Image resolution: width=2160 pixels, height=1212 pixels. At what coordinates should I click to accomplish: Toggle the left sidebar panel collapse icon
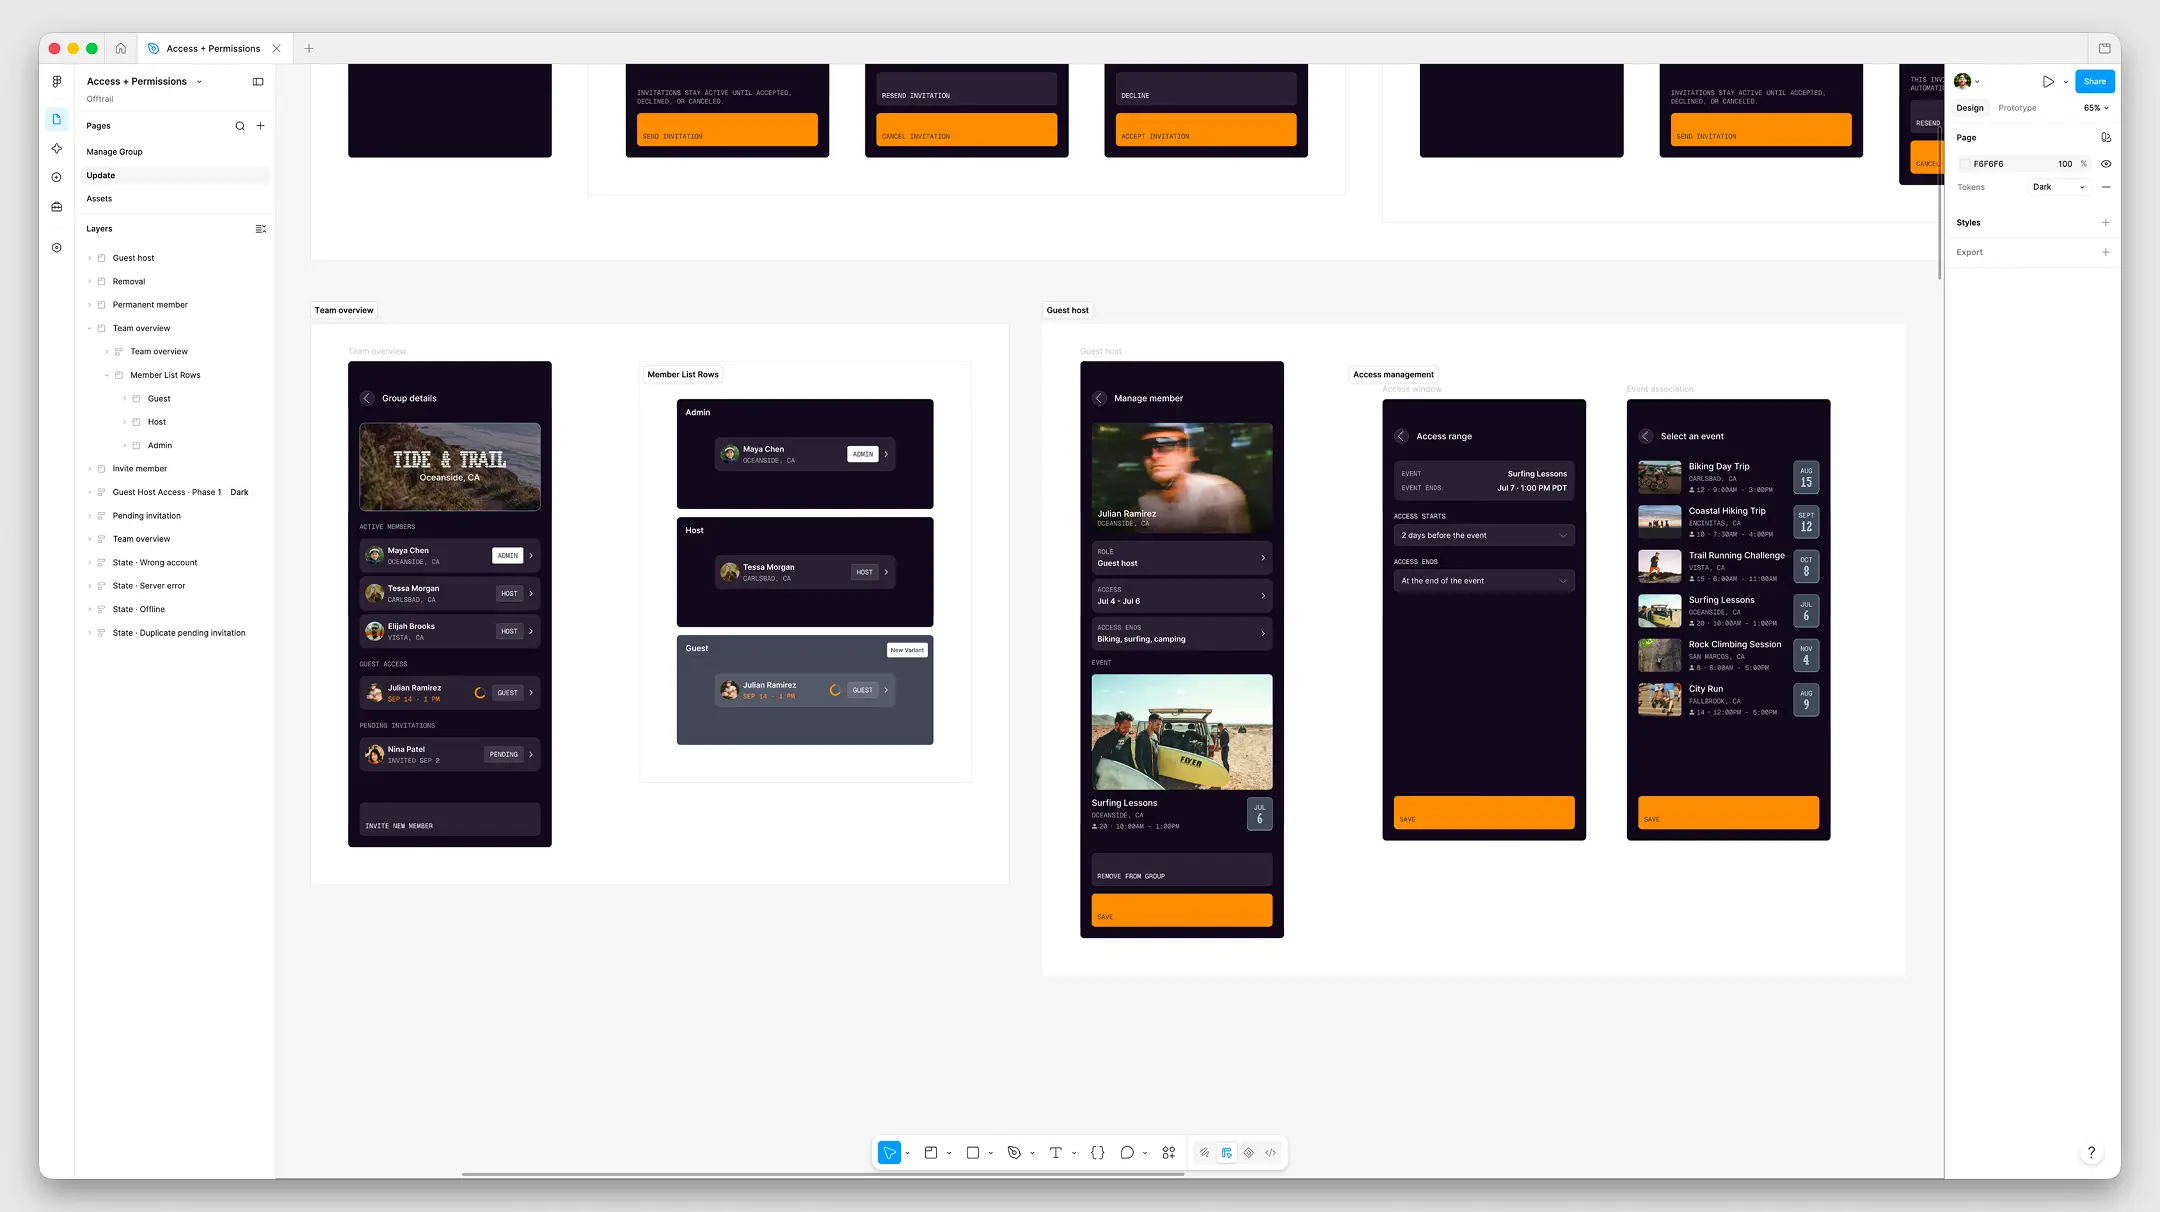(258, 82)
